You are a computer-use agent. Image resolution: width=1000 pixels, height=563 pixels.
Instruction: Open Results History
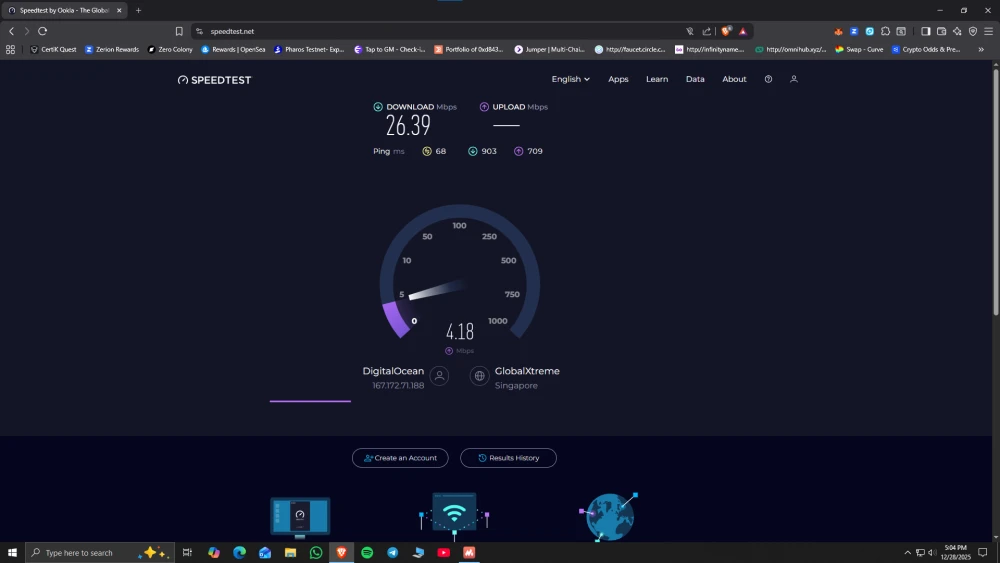[508, 458]
